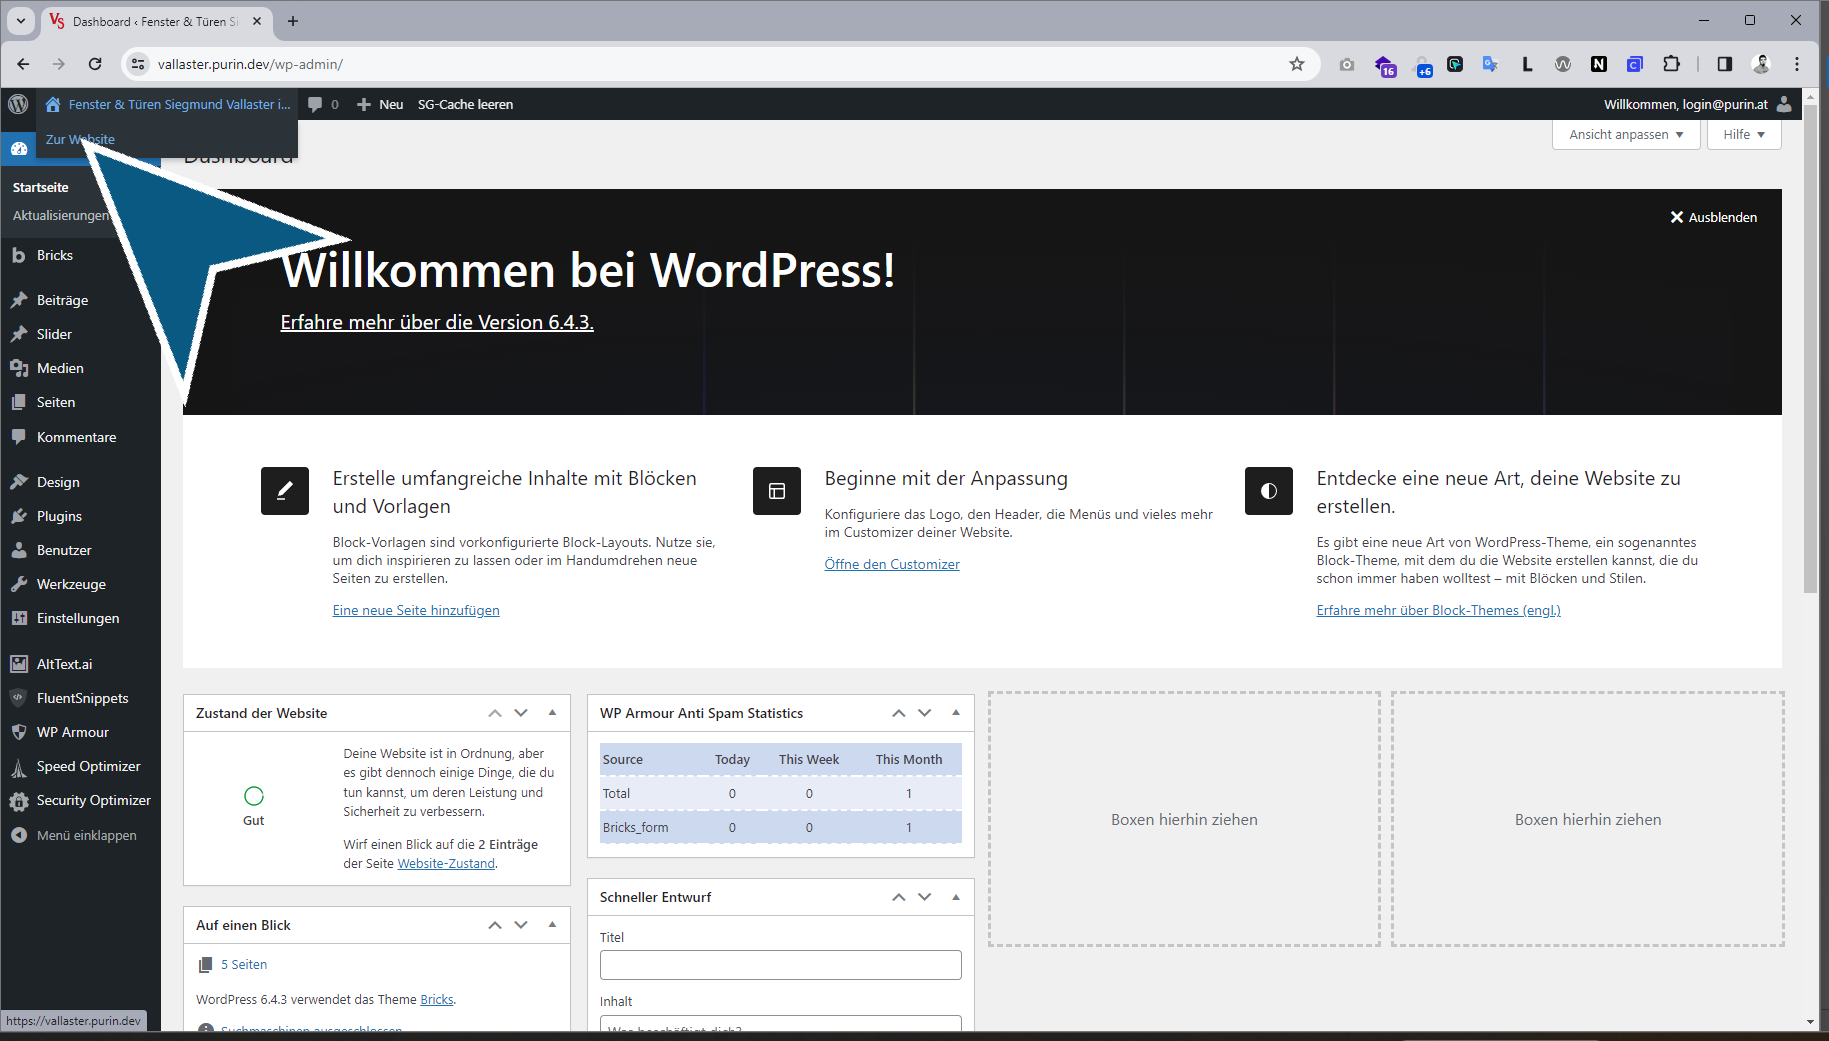Click the WordPress logo in admin bar

pyautogui.click(x=18, y=104)
